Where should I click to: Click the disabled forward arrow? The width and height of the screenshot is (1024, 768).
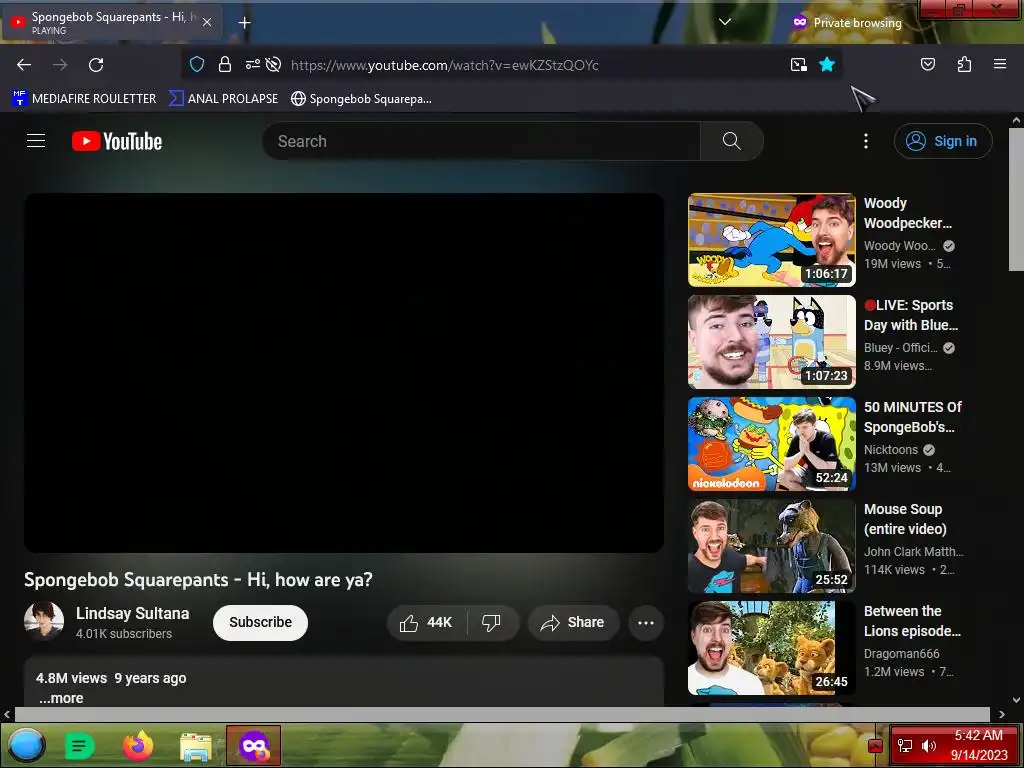pos(60,65)
